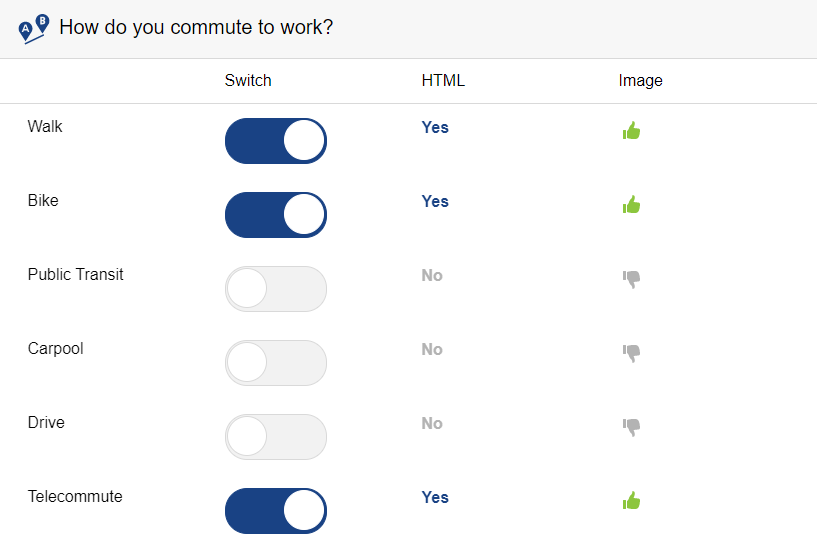This screenshot has width=817, height=547.
Task: Click the No text for Public Transit
Action: point(432,276)
